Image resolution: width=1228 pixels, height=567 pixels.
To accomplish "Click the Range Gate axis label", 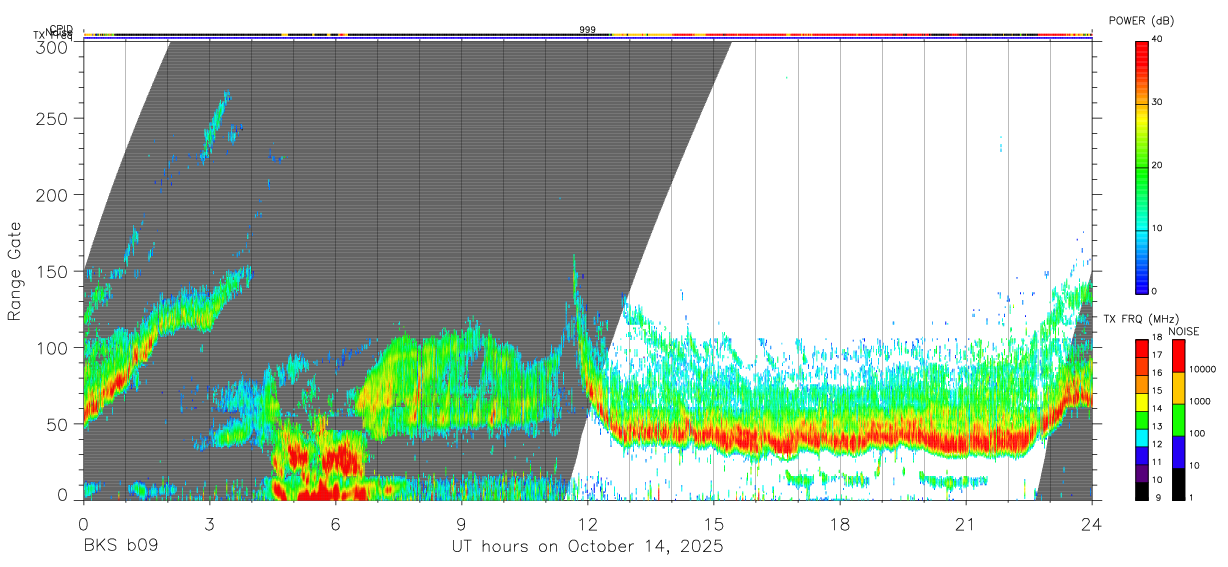I will (x=15, y=271).
